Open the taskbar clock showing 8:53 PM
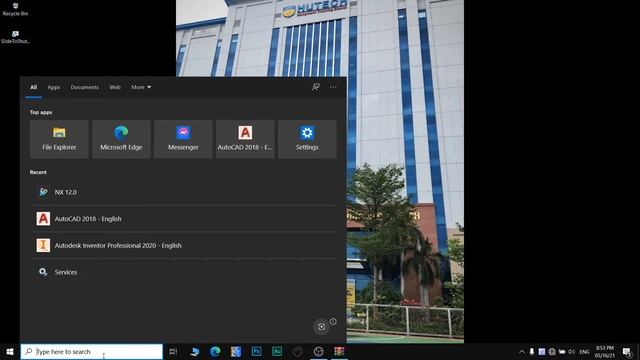The width and height of the screenshot is (640, 360). (605, 352)
